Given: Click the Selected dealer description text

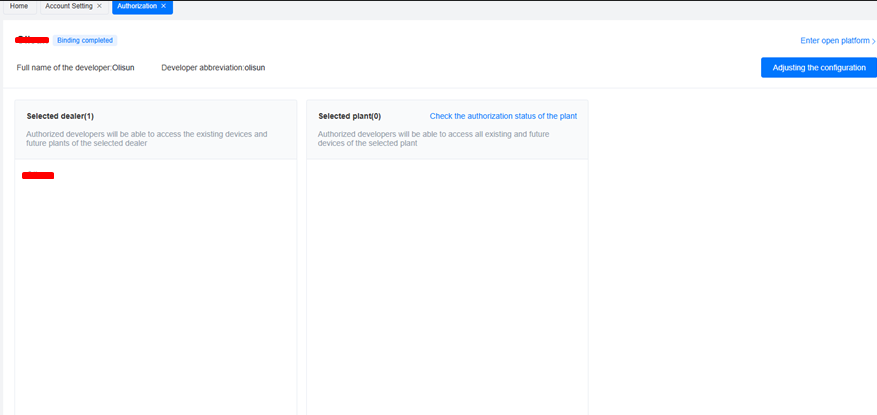Looking at the screenshot, I should click(x=146, y=138).
